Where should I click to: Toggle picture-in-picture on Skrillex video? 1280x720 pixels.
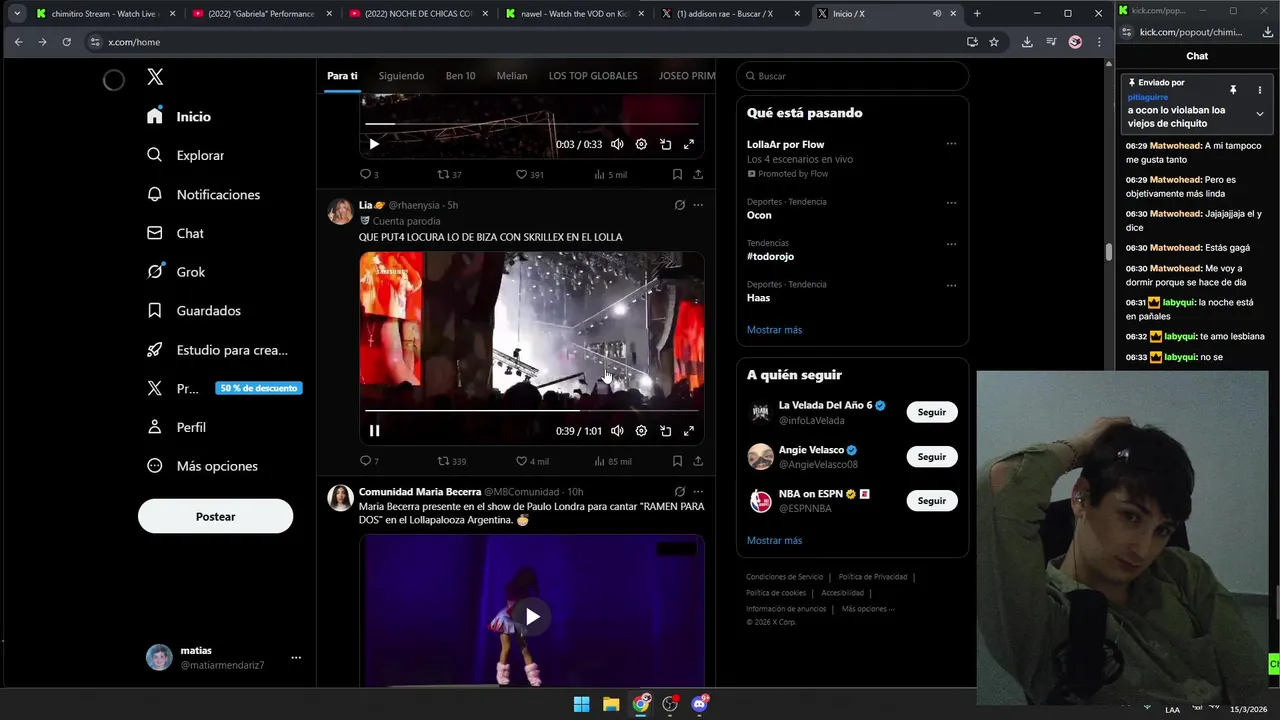click(665, 431)
